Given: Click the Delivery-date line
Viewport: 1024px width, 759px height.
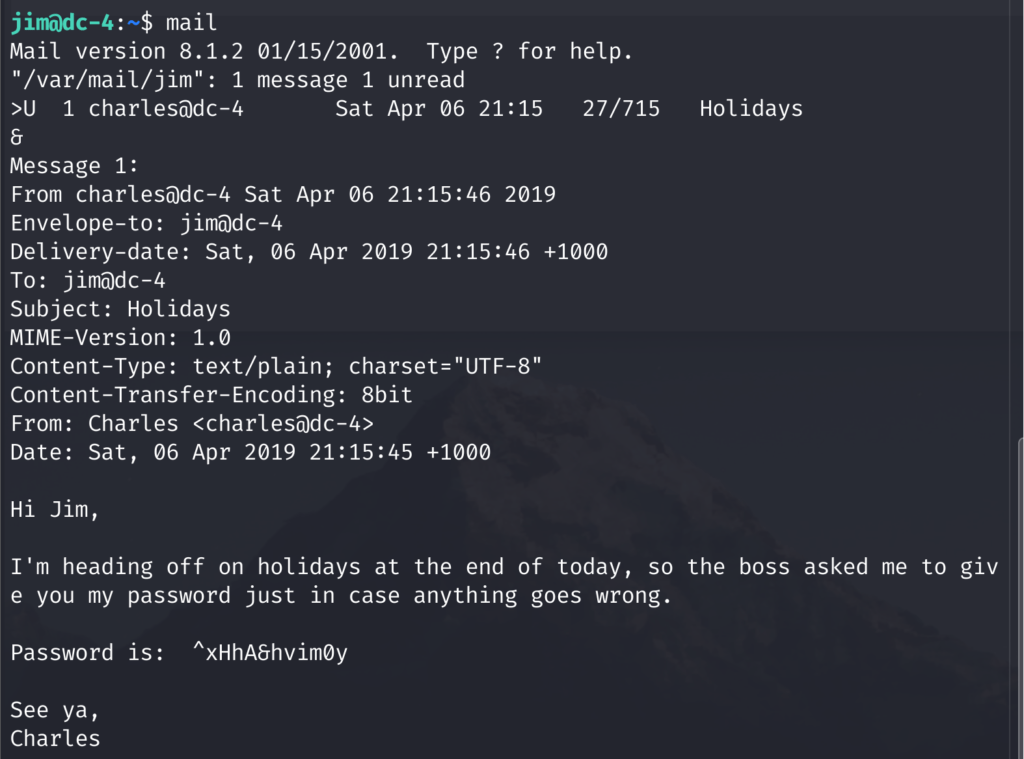Looking at the screenshot, I should [x=309, y=252].
